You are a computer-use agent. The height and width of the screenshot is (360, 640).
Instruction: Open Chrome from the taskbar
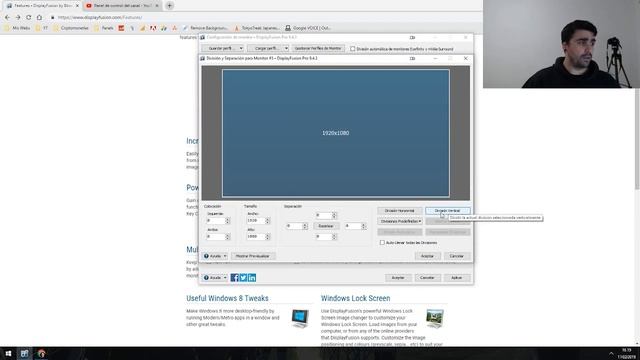coord(41,353)
